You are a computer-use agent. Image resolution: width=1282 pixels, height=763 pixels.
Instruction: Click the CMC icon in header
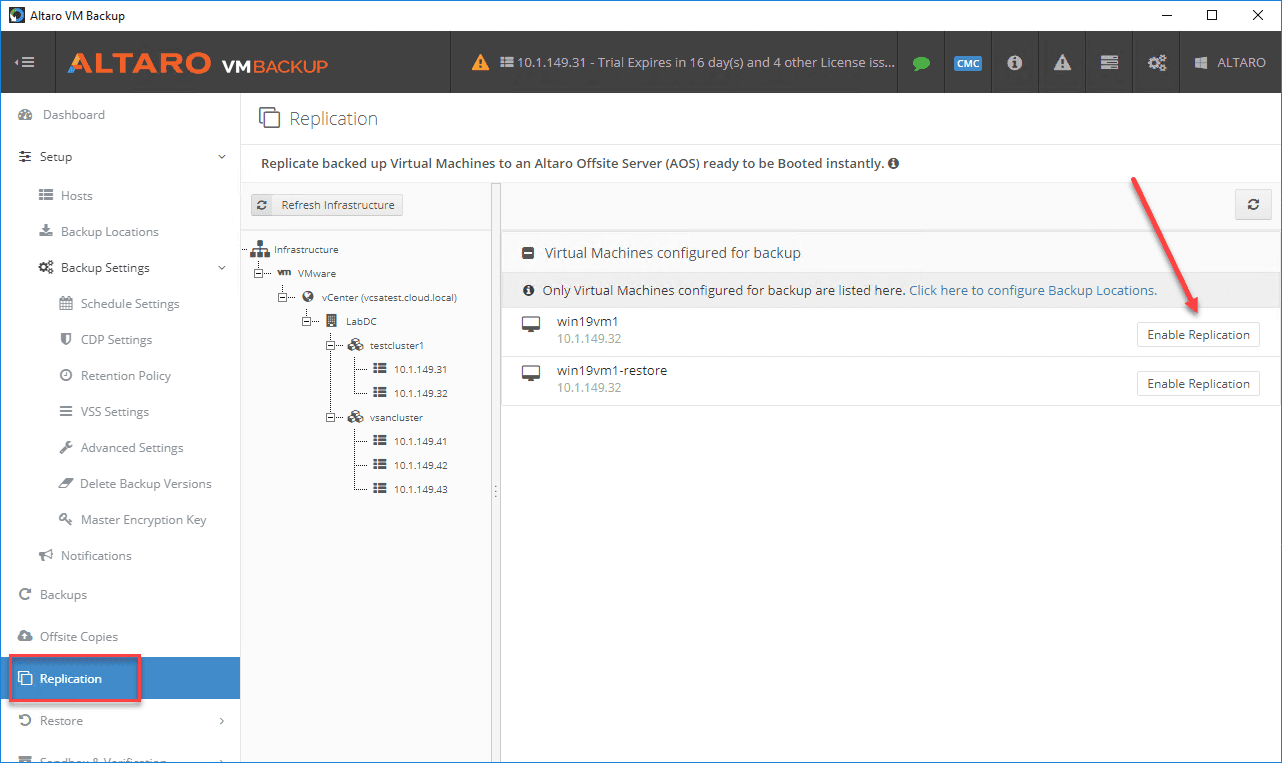pos(967,63)
